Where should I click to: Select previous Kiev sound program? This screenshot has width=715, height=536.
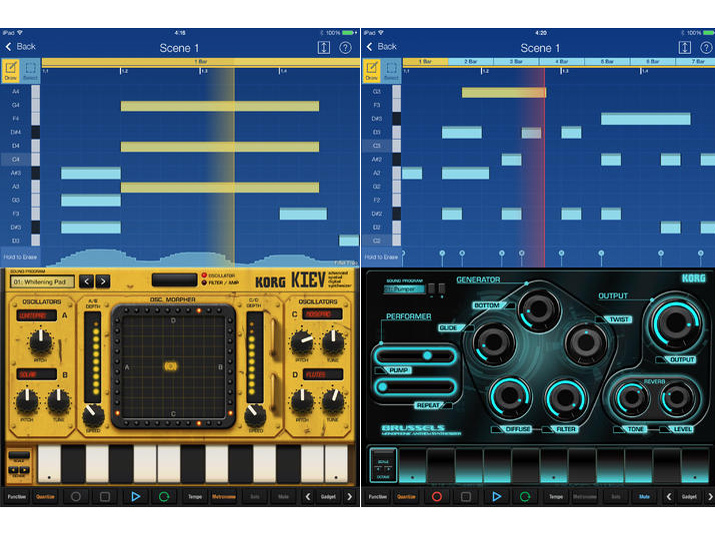(86, 281)
